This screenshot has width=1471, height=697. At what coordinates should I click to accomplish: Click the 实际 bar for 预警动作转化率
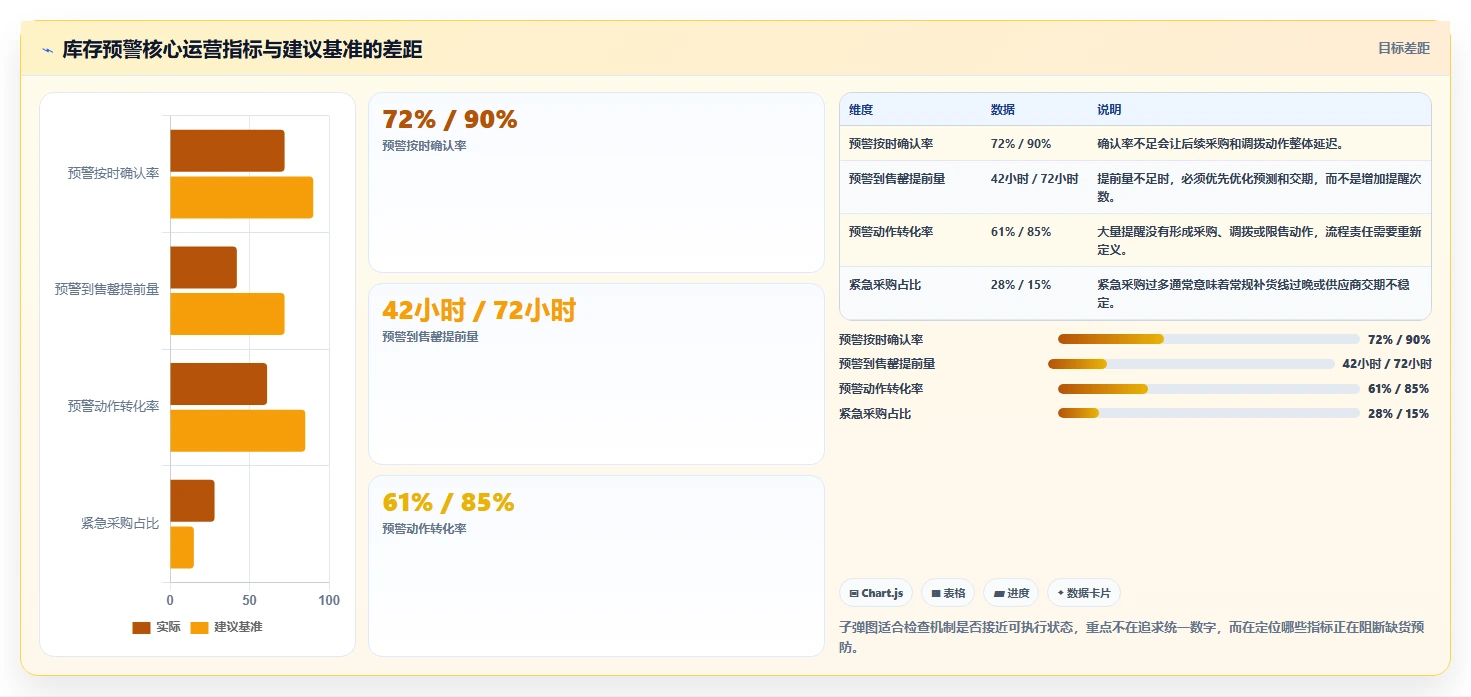click(218, 384)
